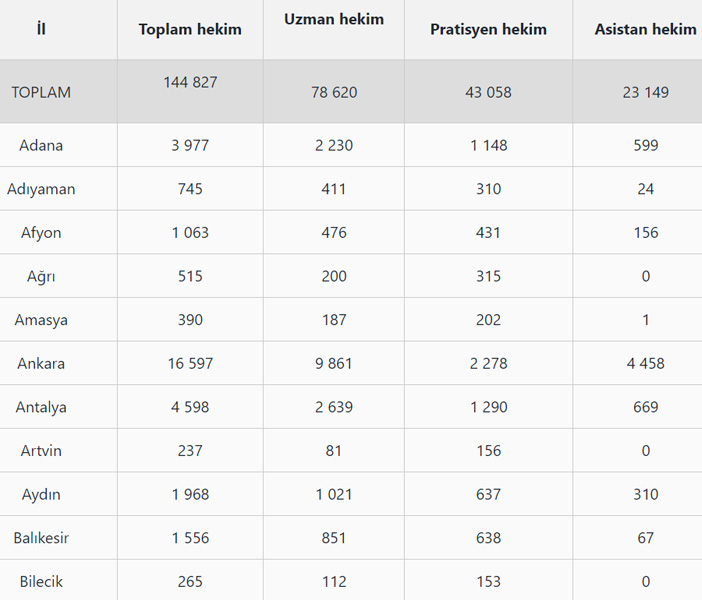Click the Artvin province cell
Image resolution: width=702 pixels, height=600 pixels.
[41, 451]
